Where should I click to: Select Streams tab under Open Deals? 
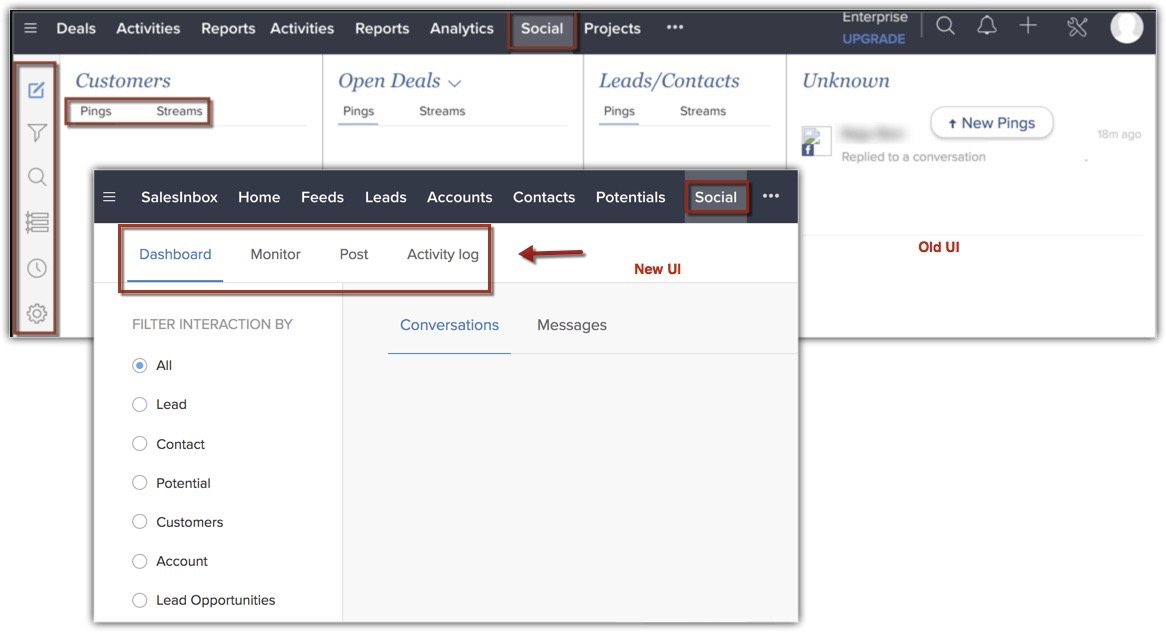point(442,111)
